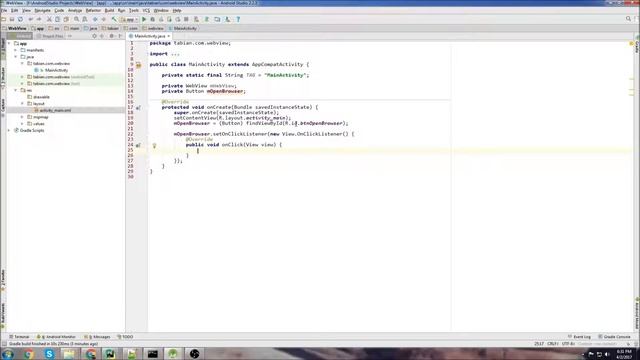
Task: Click the Stop square icon in toolbar
Action: (x=187, y=19)
